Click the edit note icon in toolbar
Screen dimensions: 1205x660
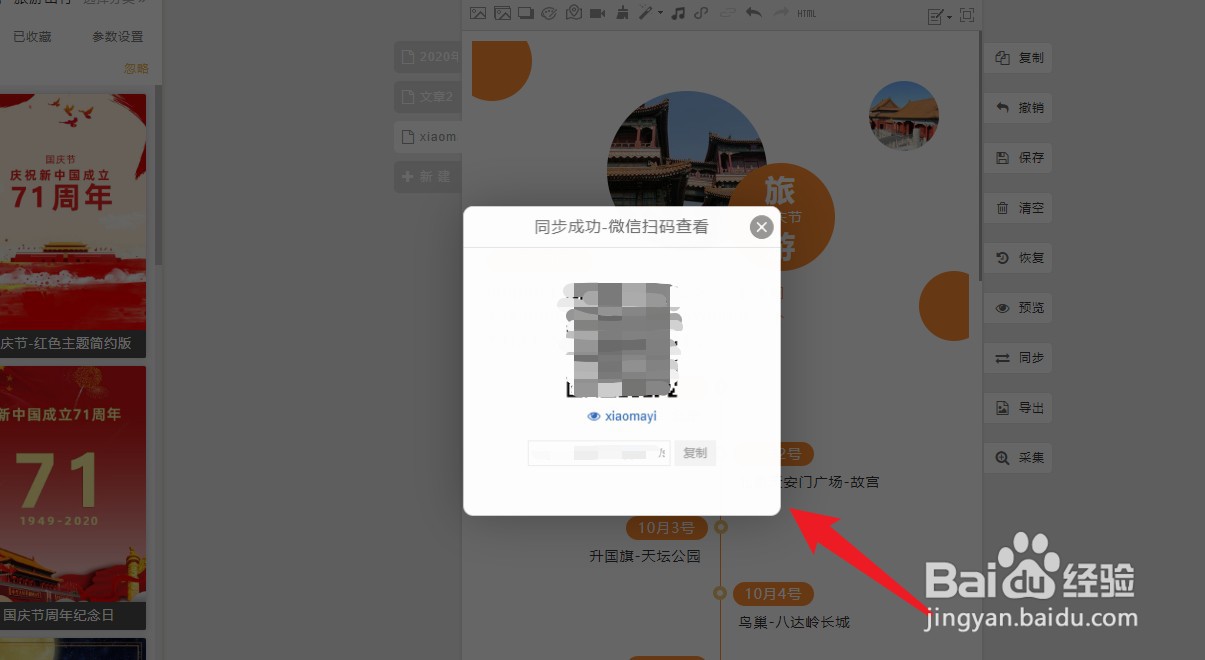935,15
